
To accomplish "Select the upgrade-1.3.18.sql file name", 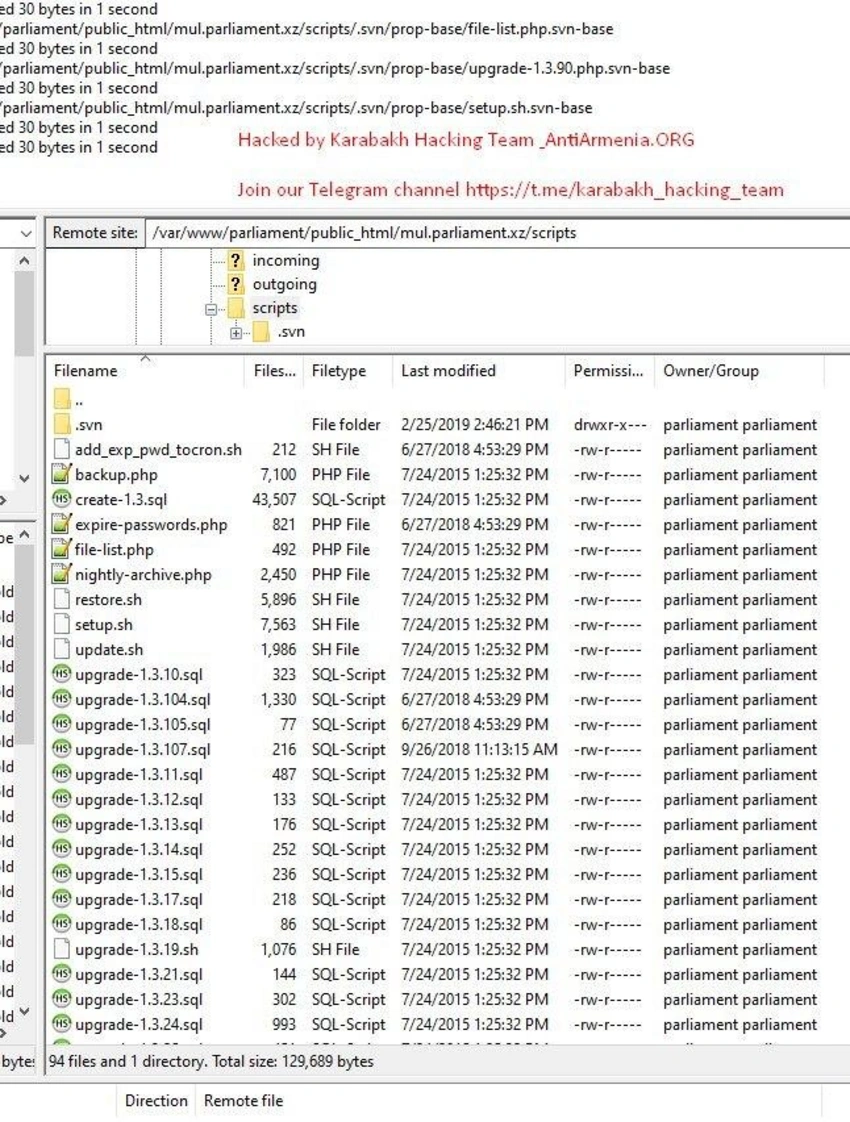I will [139, 925].
